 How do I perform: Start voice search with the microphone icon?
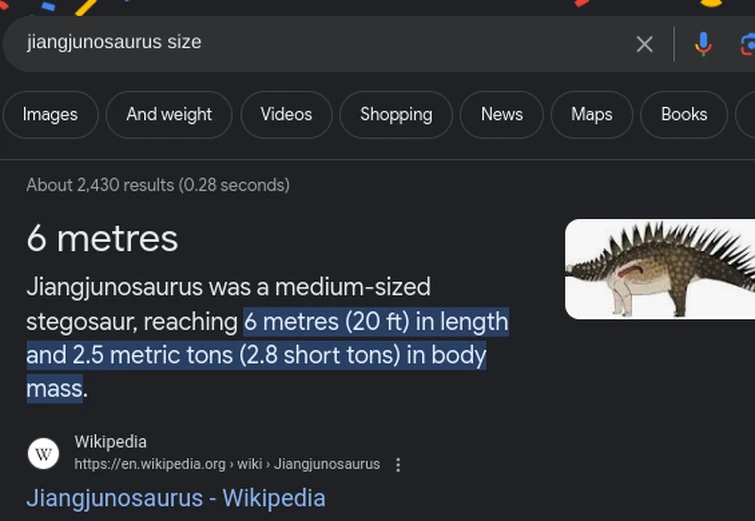703,44
